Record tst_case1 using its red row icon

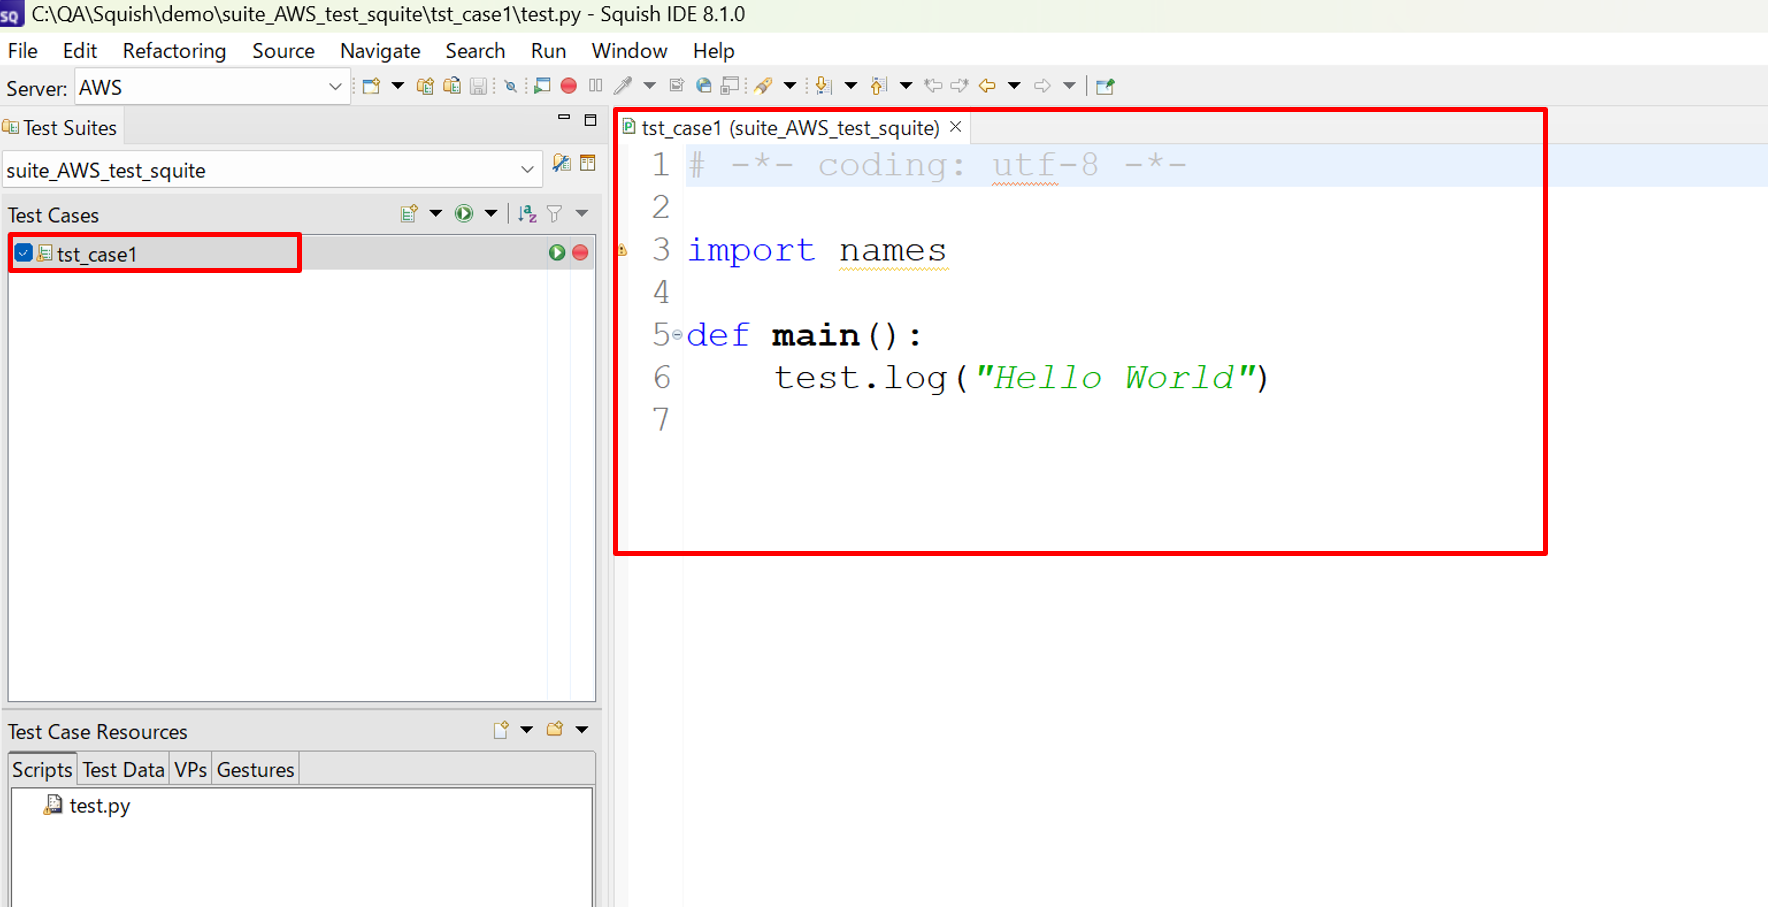[x=580, y=253]
